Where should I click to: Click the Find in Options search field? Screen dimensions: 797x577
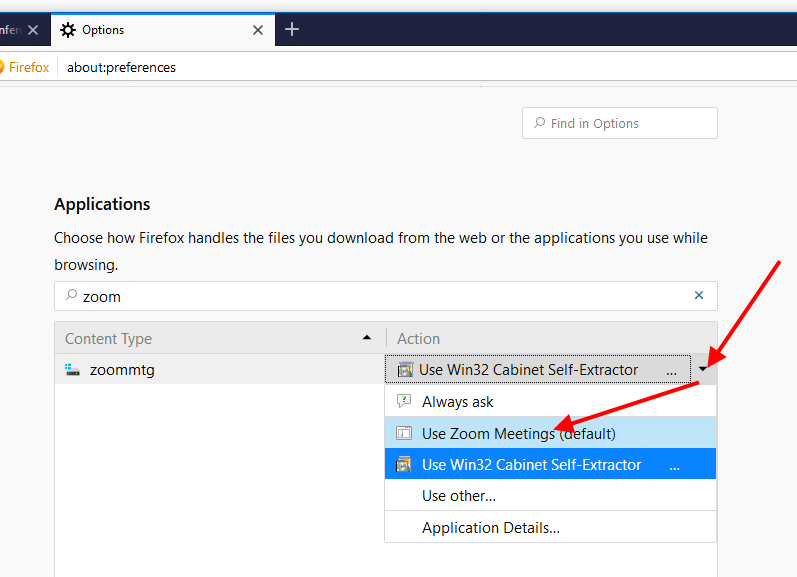pyautogui.click(x=628, y=124)
